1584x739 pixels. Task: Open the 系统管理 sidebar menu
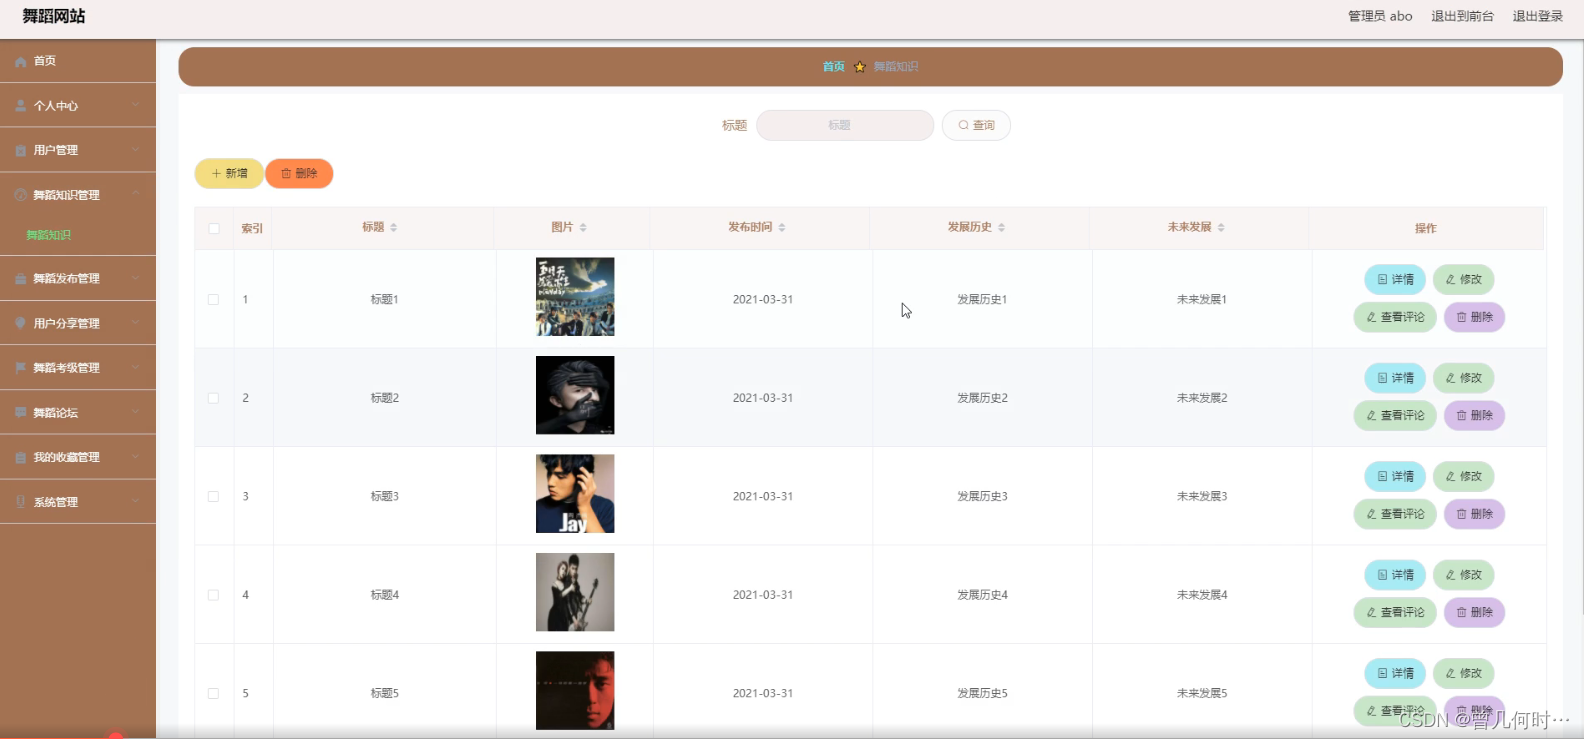78,502
